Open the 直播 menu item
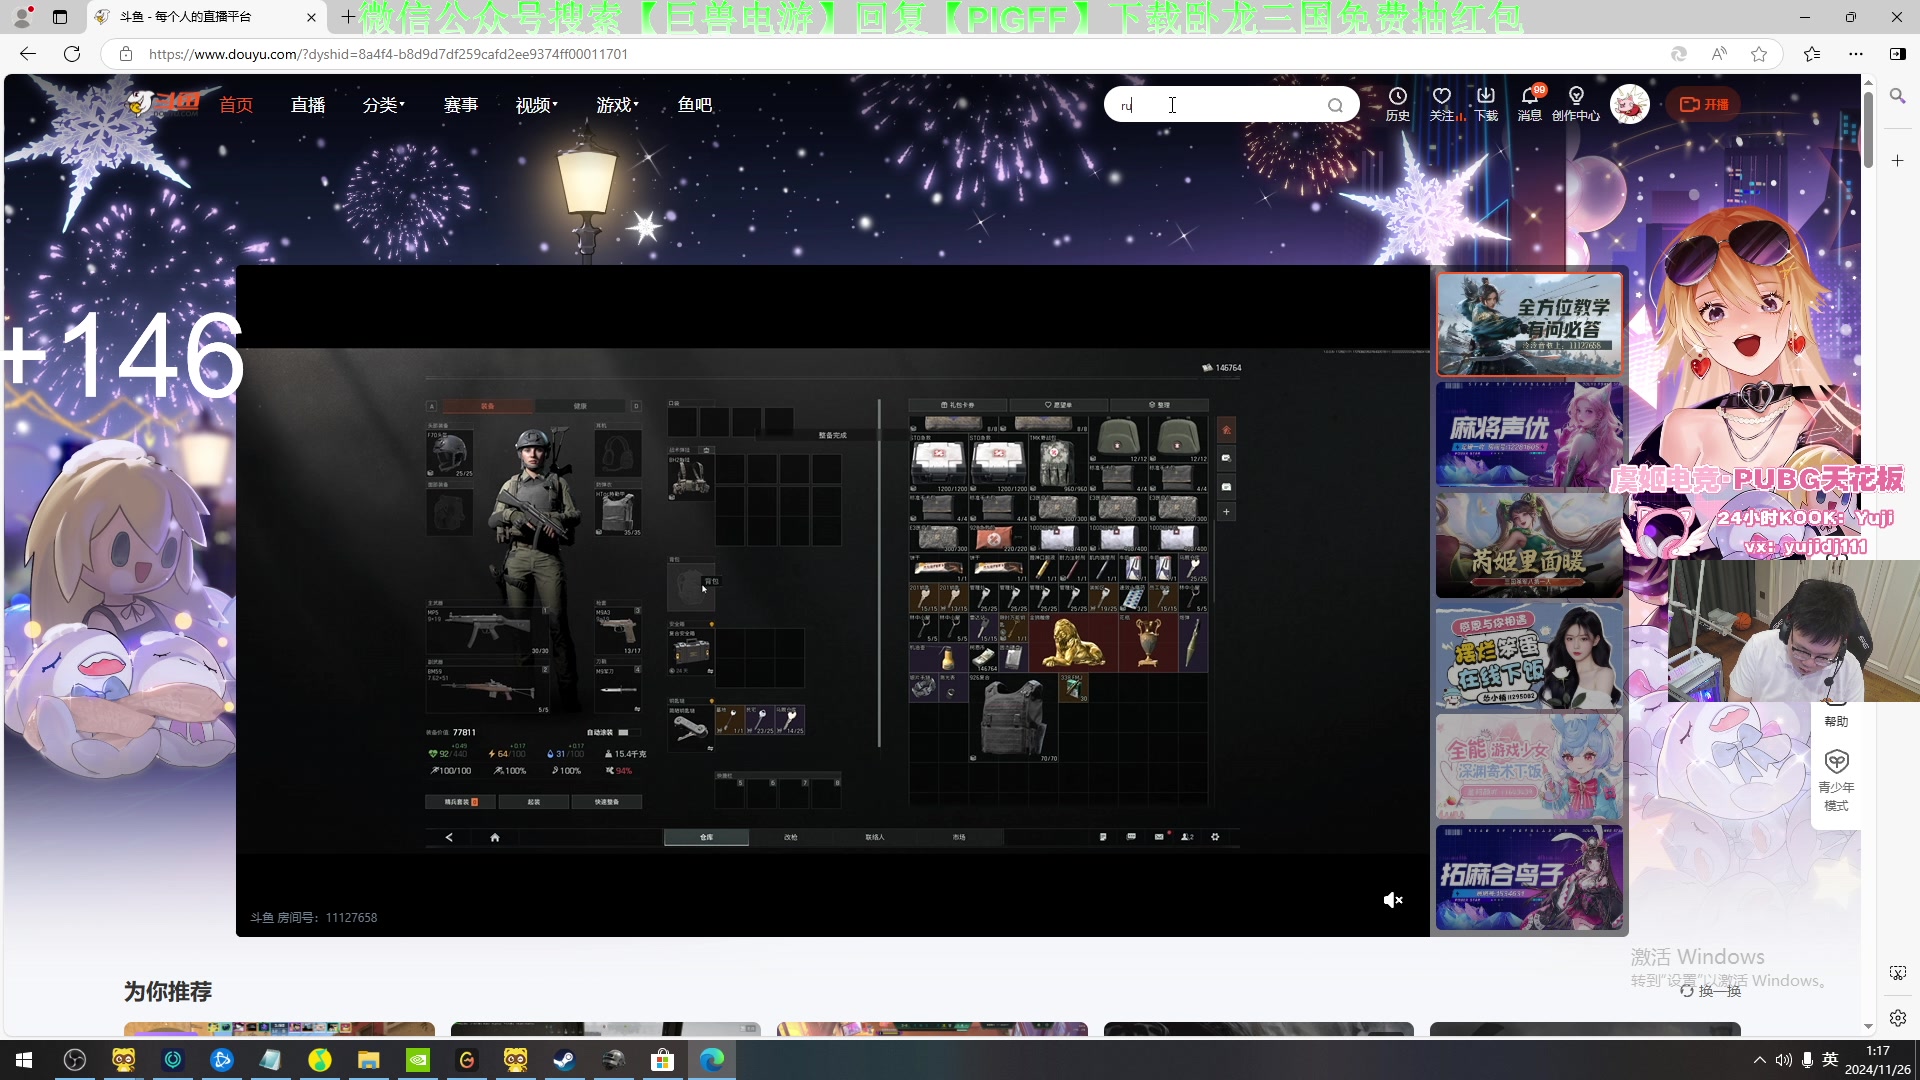The image size is (1920, 1080). click(x=308, y=105)
